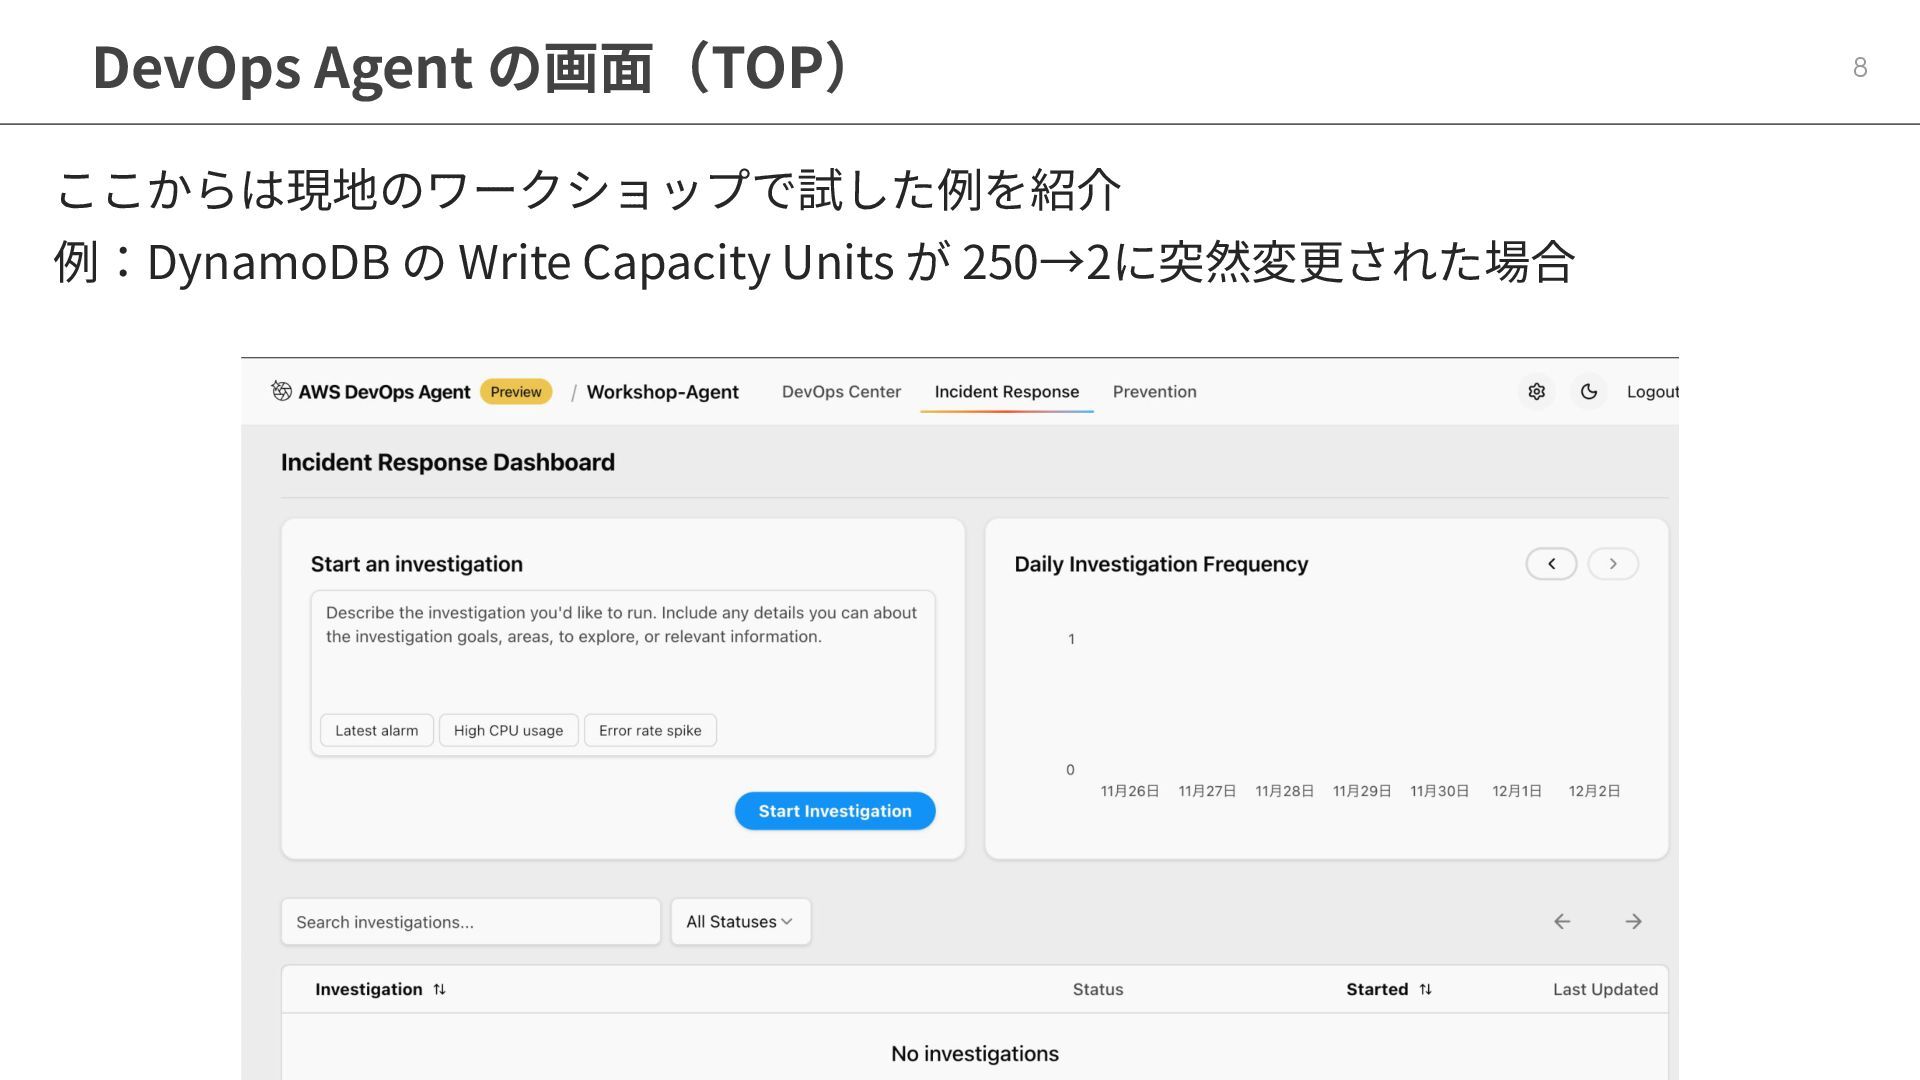Click left arrow for previous investigations page
Image resolution: width=1920 pixels, height=1080 pixels.
1562,922
